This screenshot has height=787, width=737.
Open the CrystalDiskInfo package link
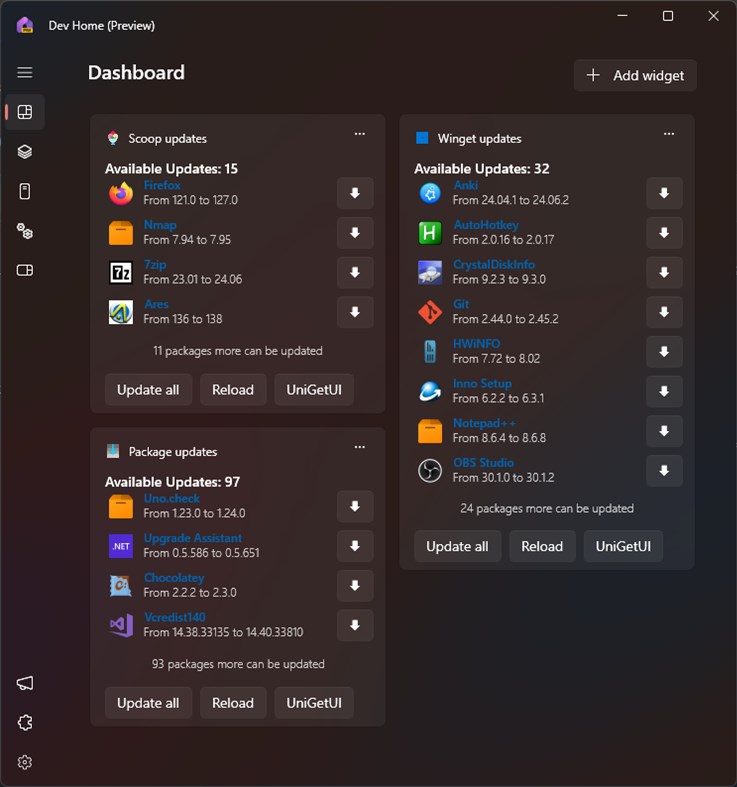494,265
